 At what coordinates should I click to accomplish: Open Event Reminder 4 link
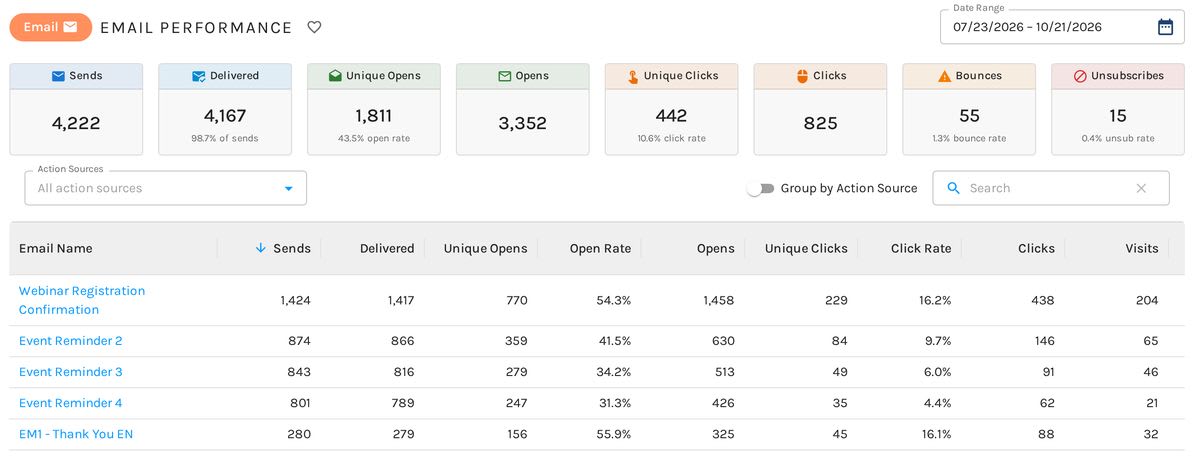(71, 403)
